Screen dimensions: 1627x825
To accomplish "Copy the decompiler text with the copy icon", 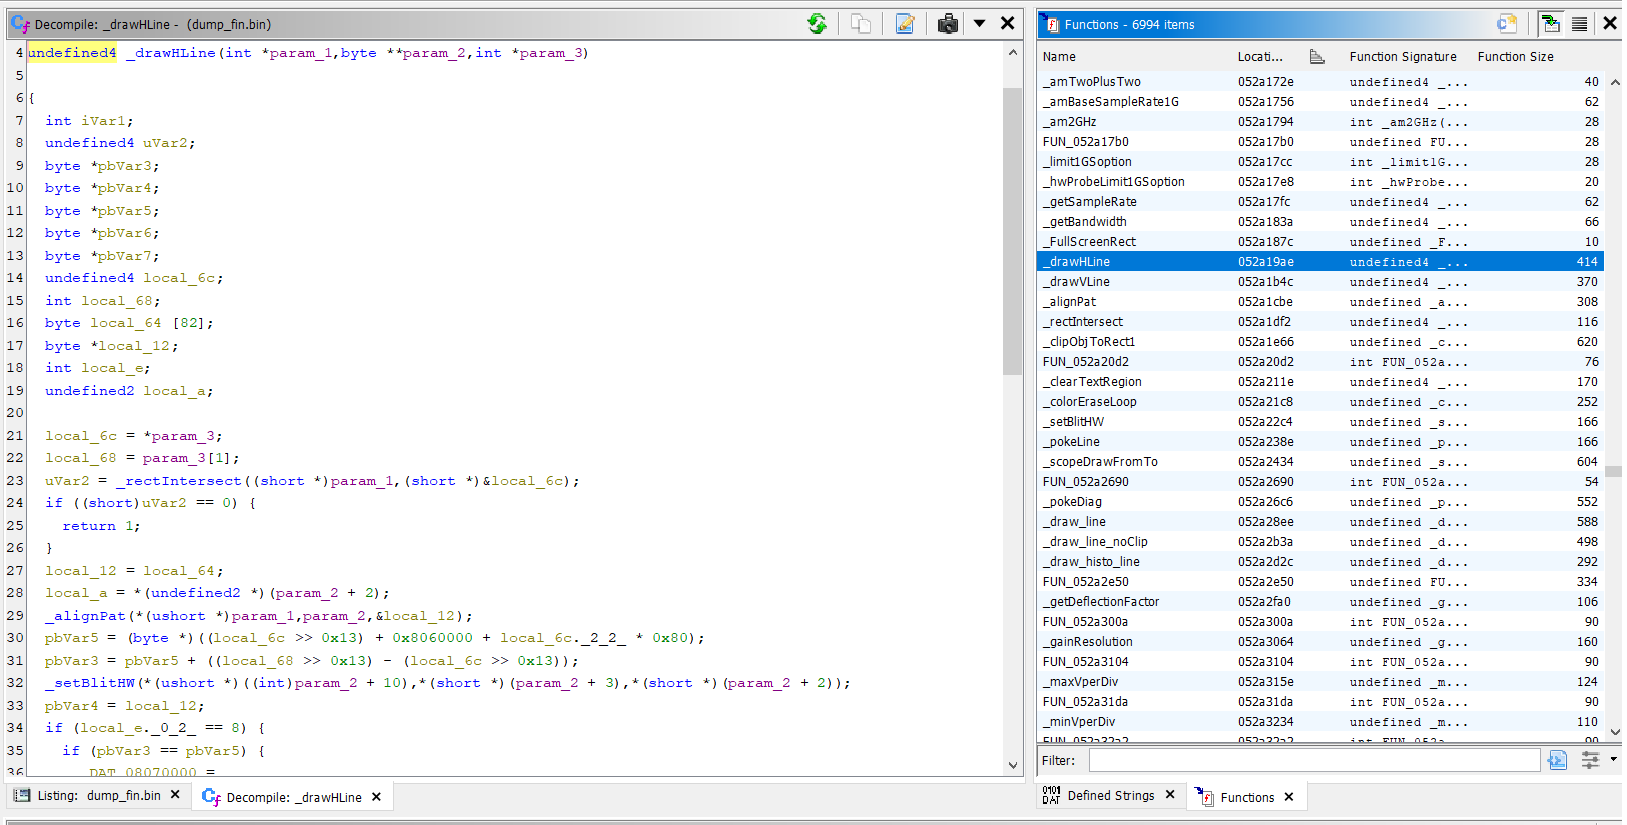I will tap(861, 24).
